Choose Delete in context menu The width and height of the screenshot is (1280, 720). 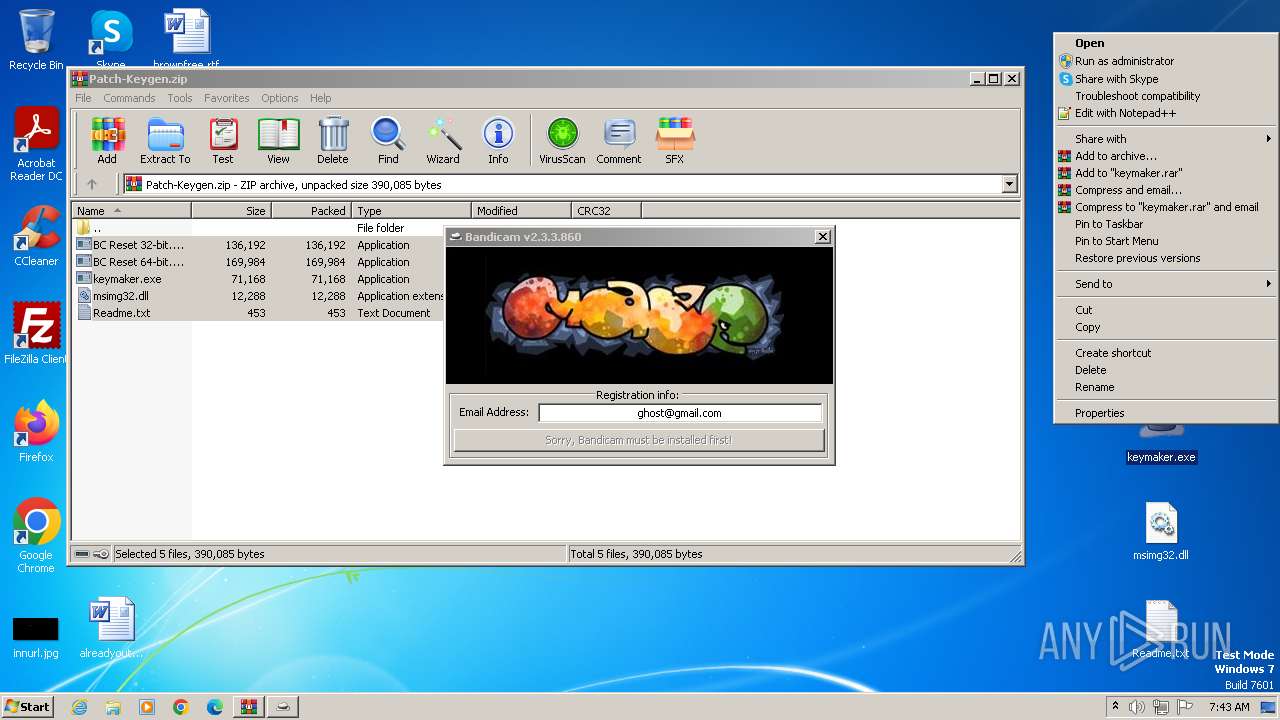click(1166, 370)
